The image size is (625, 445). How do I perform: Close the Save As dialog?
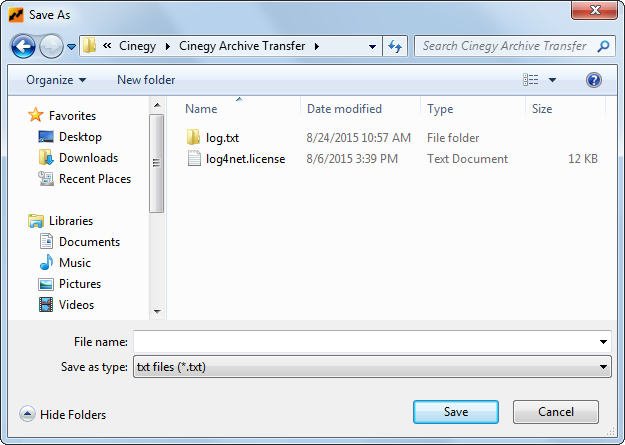click(x=594, y=10)
